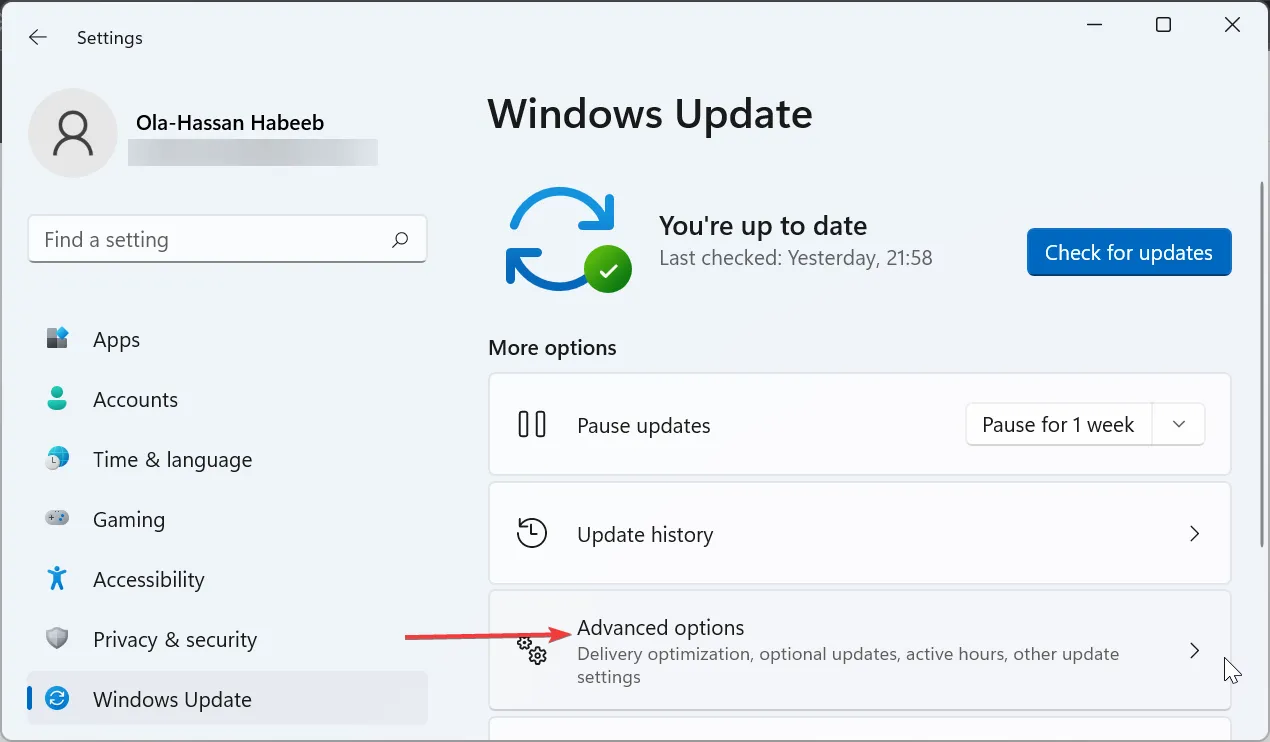Click the Windows Update sidebar icon
This screenshot has width=1270, height=742.
click(57, 699)
